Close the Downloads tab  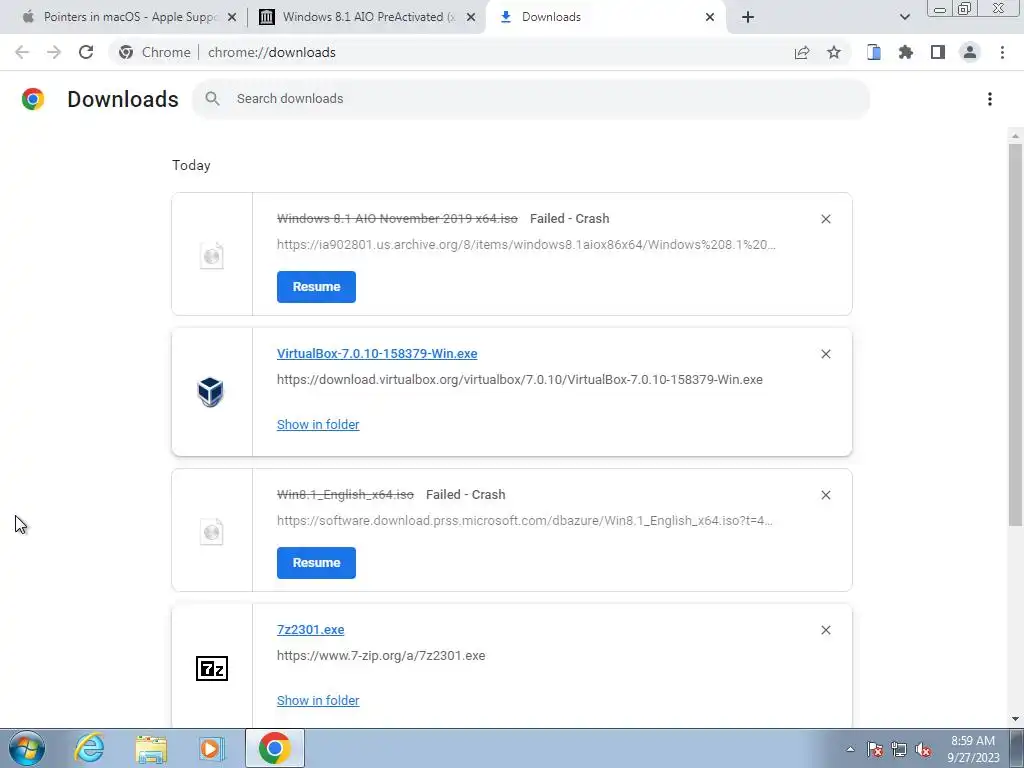pos(710,18)
